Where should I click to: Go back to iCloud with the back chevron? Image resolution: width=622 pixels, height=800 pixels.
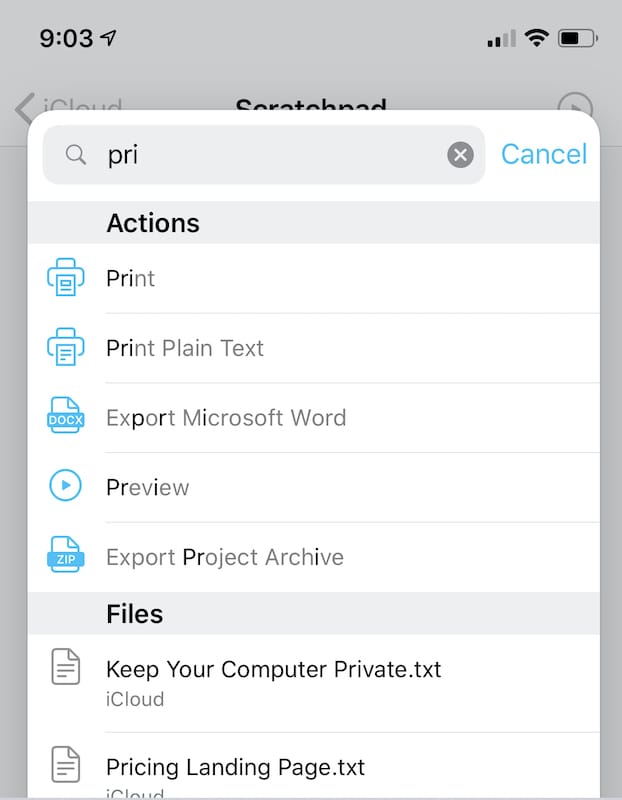26,107
